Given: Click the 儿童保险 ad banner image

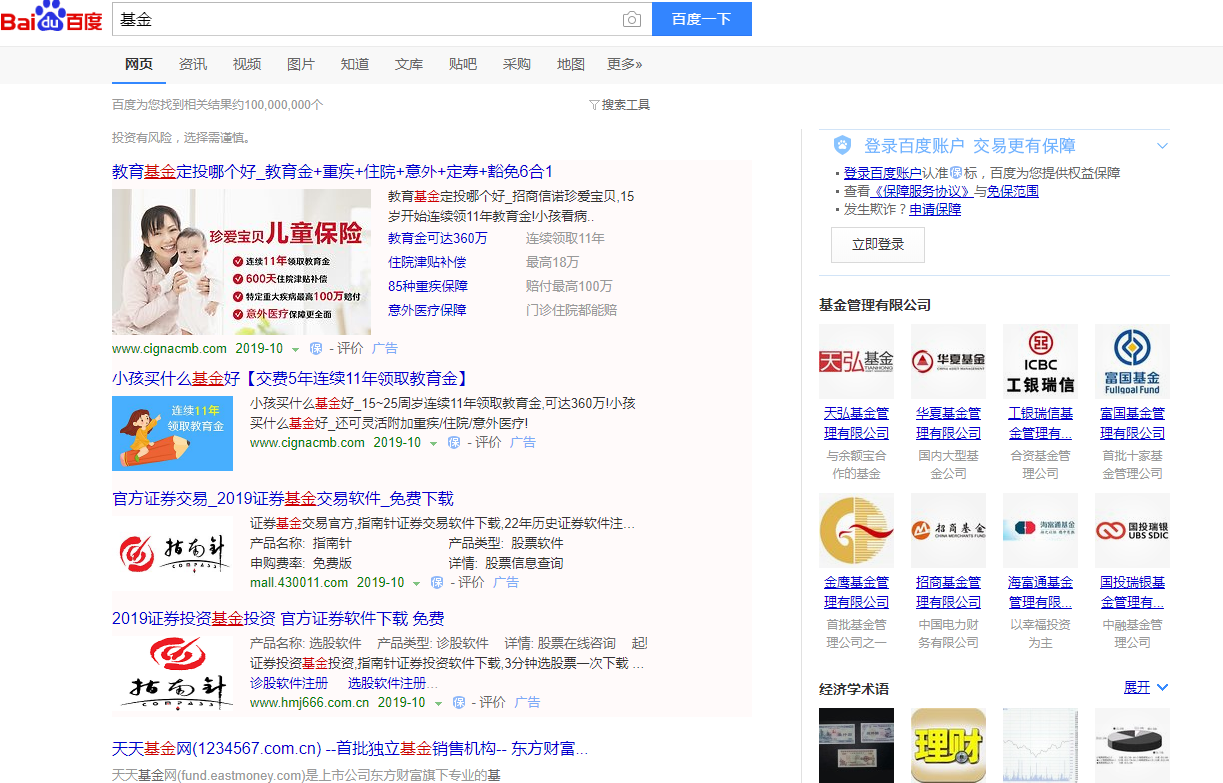Looking at the screenshot, I should (x=241, y=262).
